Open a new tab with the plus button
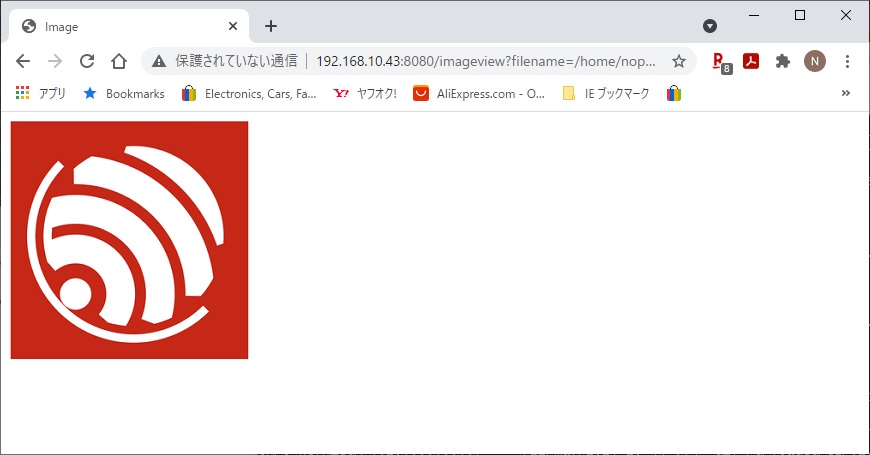This screenshot has height=455, width=870. 271,26
